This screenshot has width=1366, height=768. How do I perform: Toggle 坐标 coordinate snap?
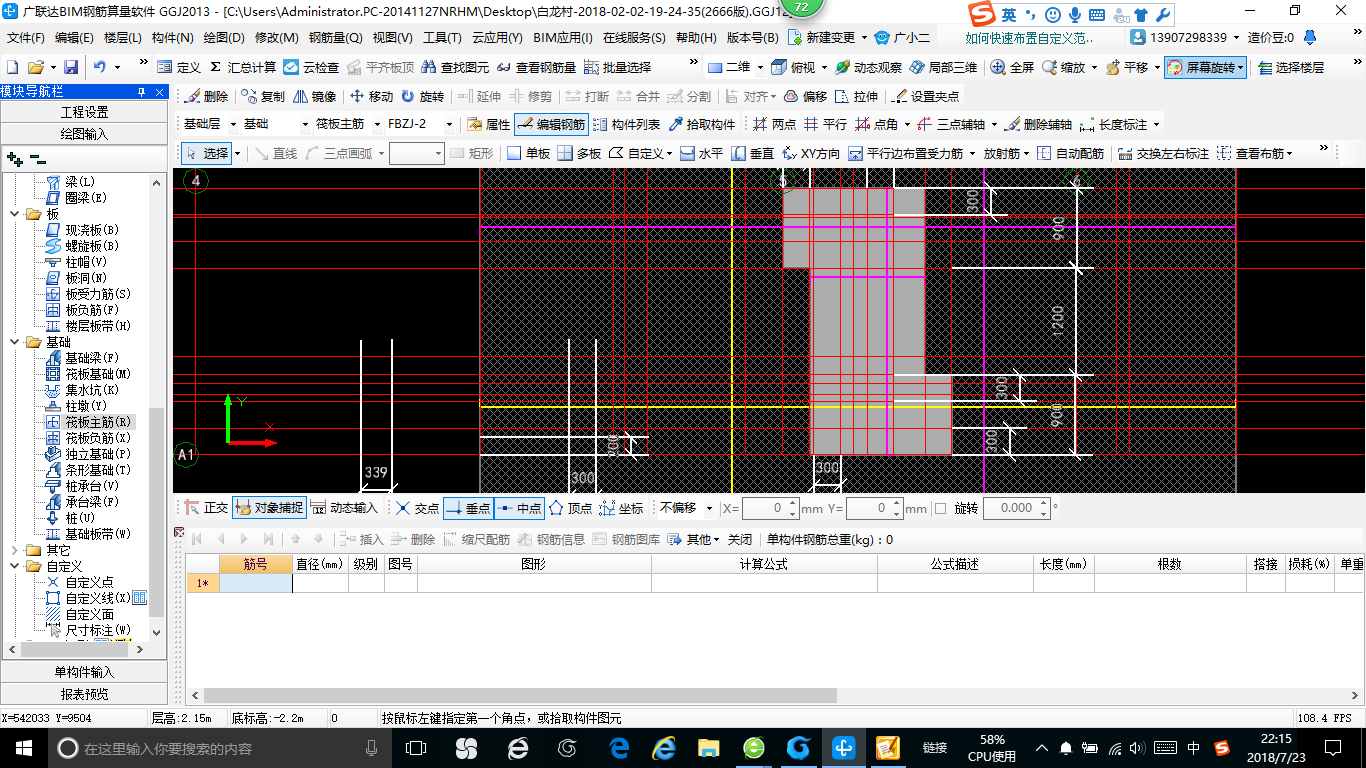621,508
